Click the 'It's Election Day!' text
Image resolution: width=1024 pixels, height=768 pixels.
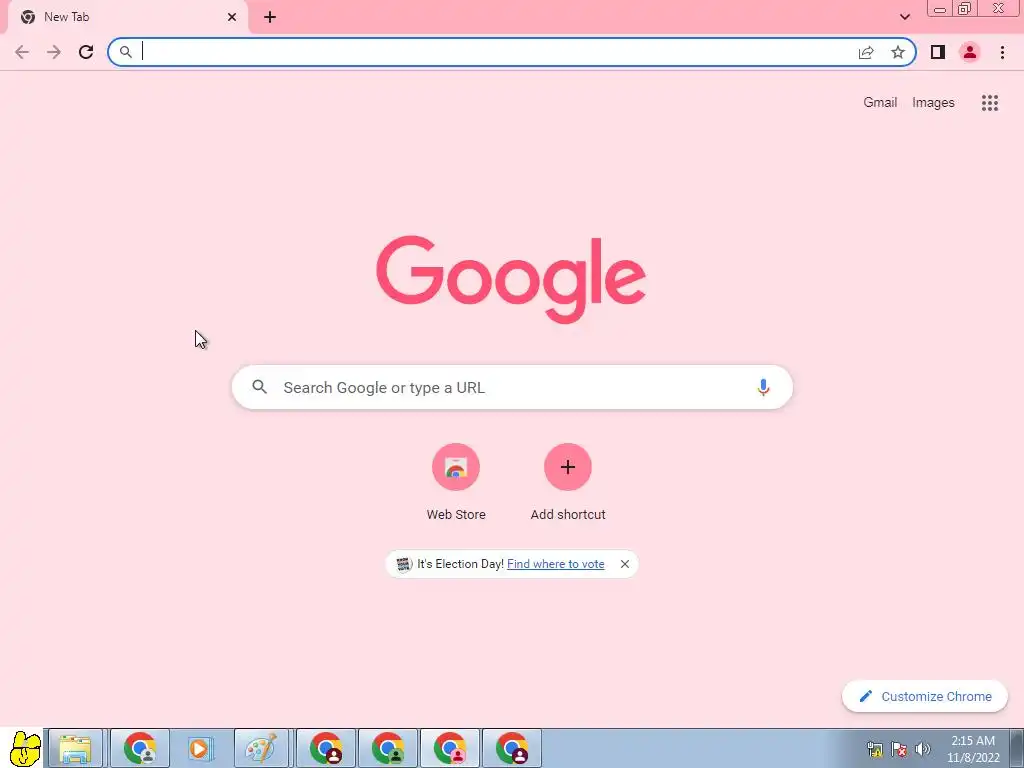tap(460, 564)
